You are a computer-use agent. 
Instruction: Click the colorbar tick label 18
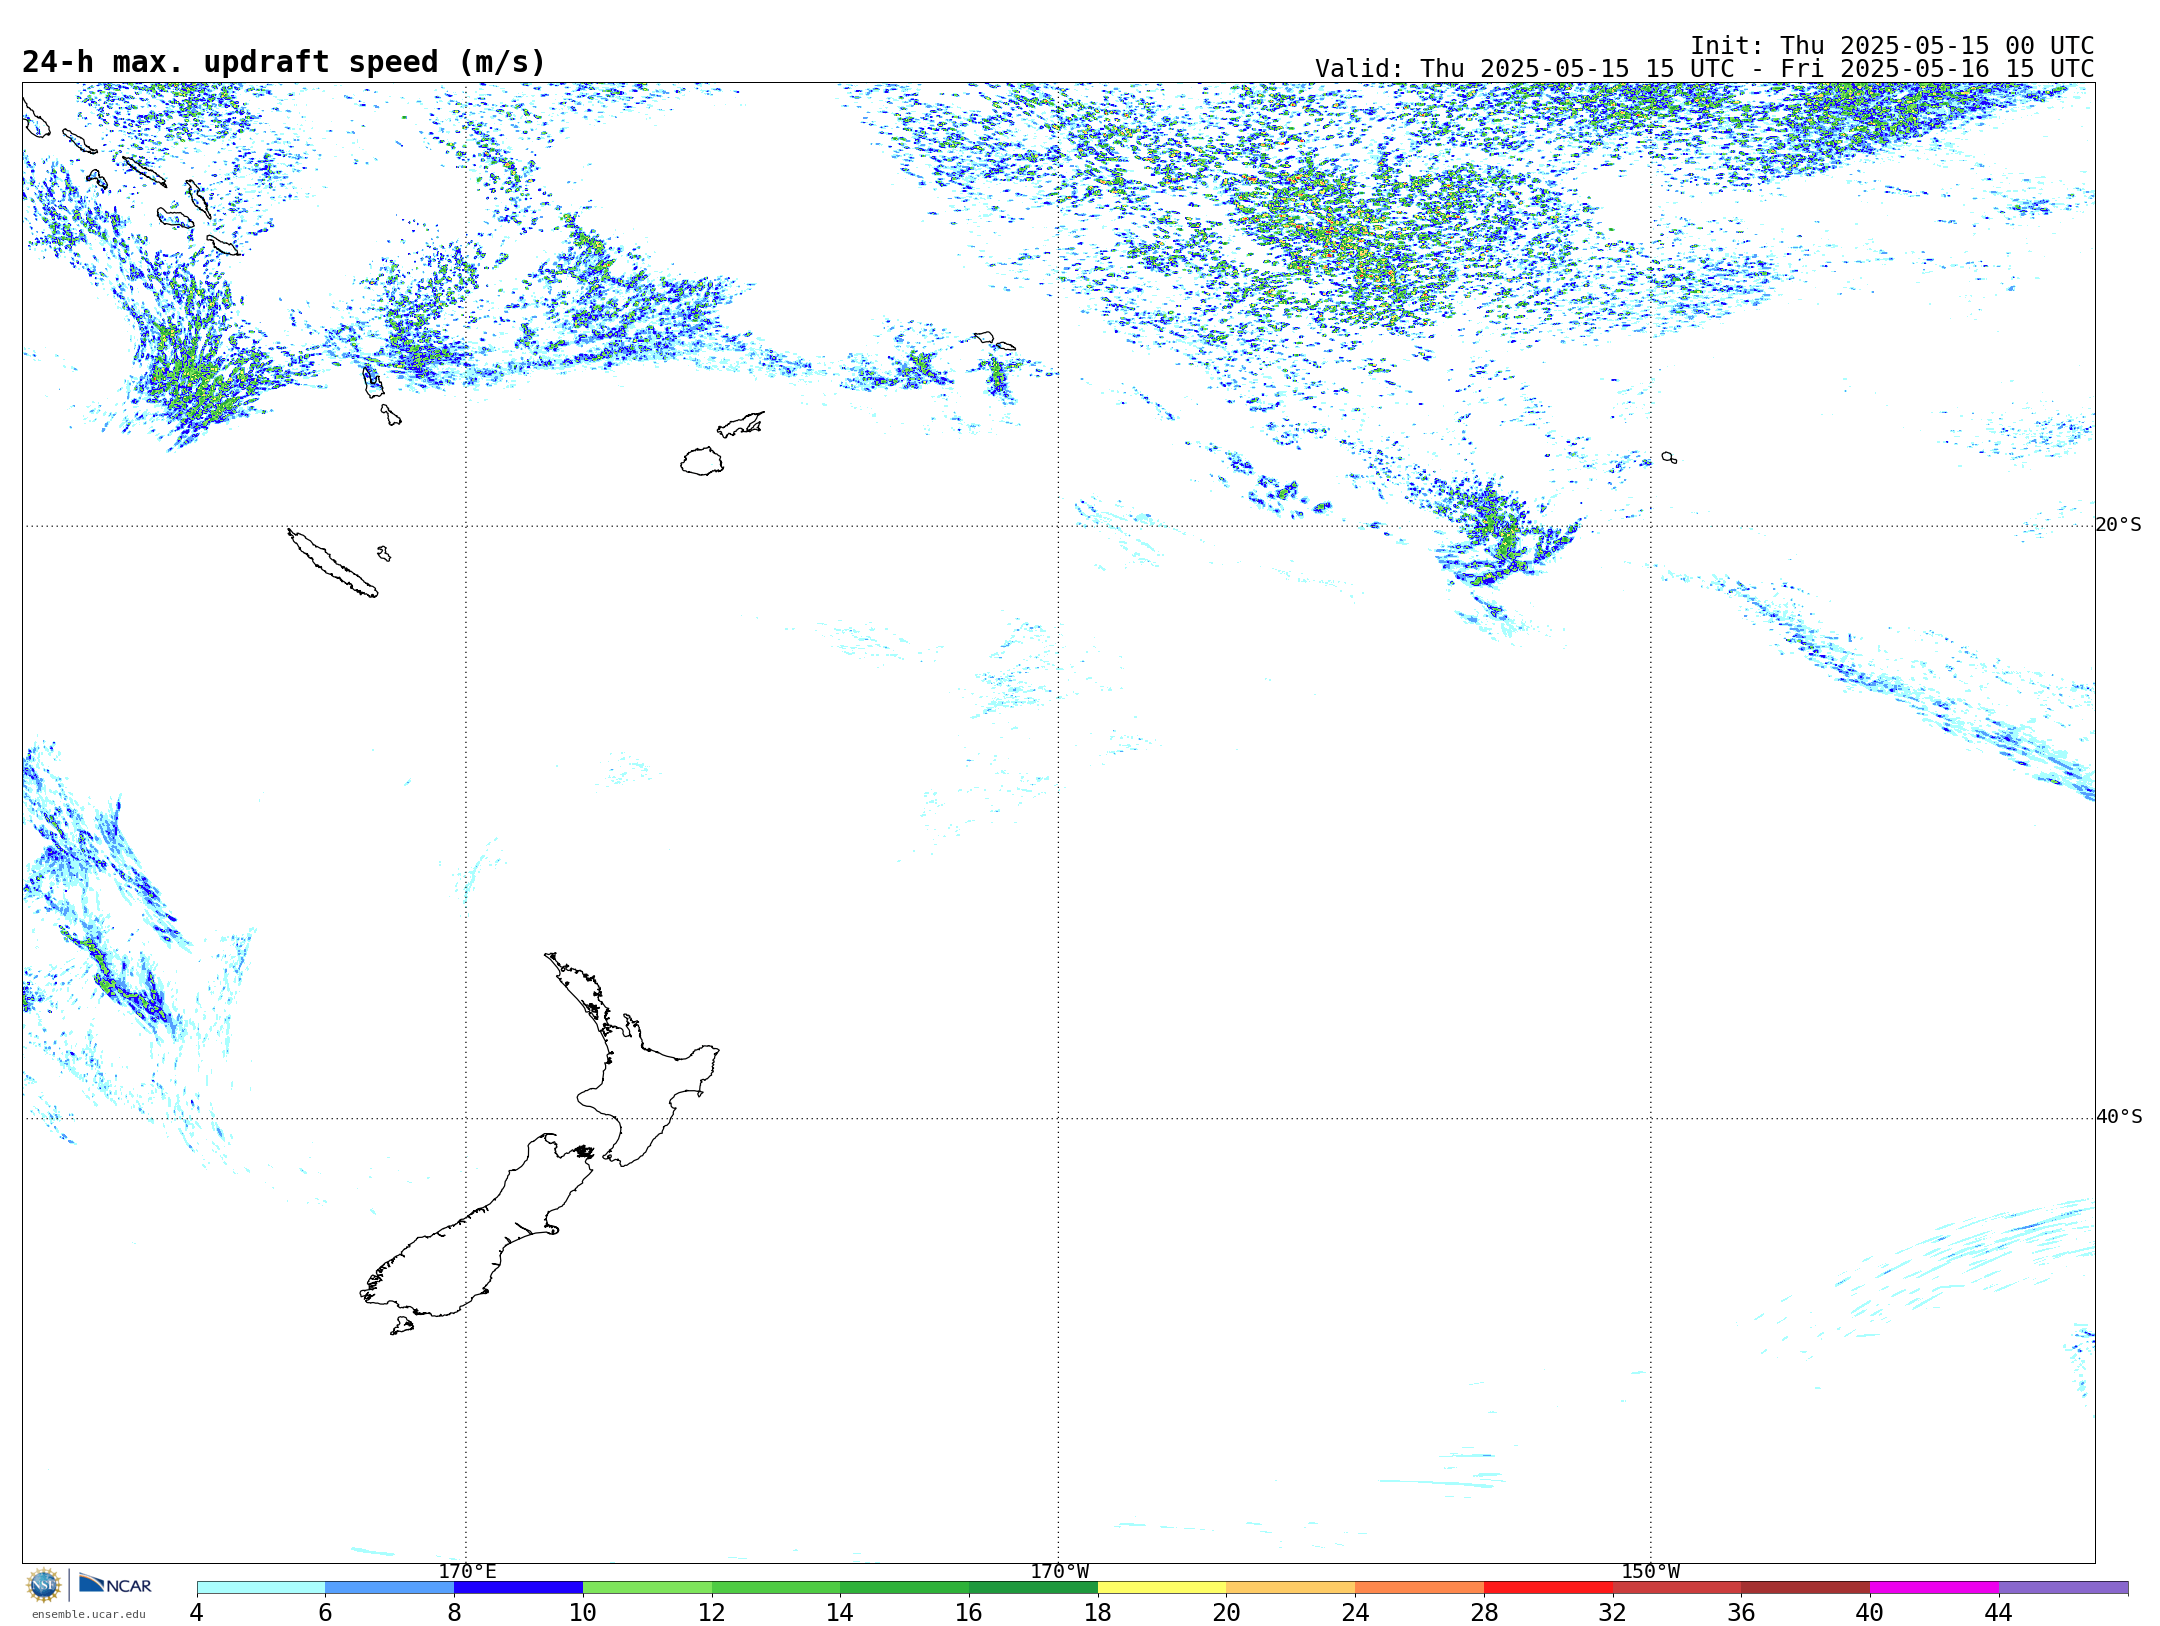(1098, 1612)
